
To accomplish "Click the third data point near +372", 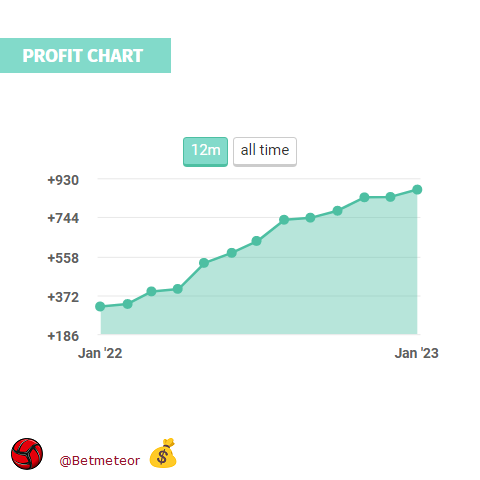I will 151,292.
